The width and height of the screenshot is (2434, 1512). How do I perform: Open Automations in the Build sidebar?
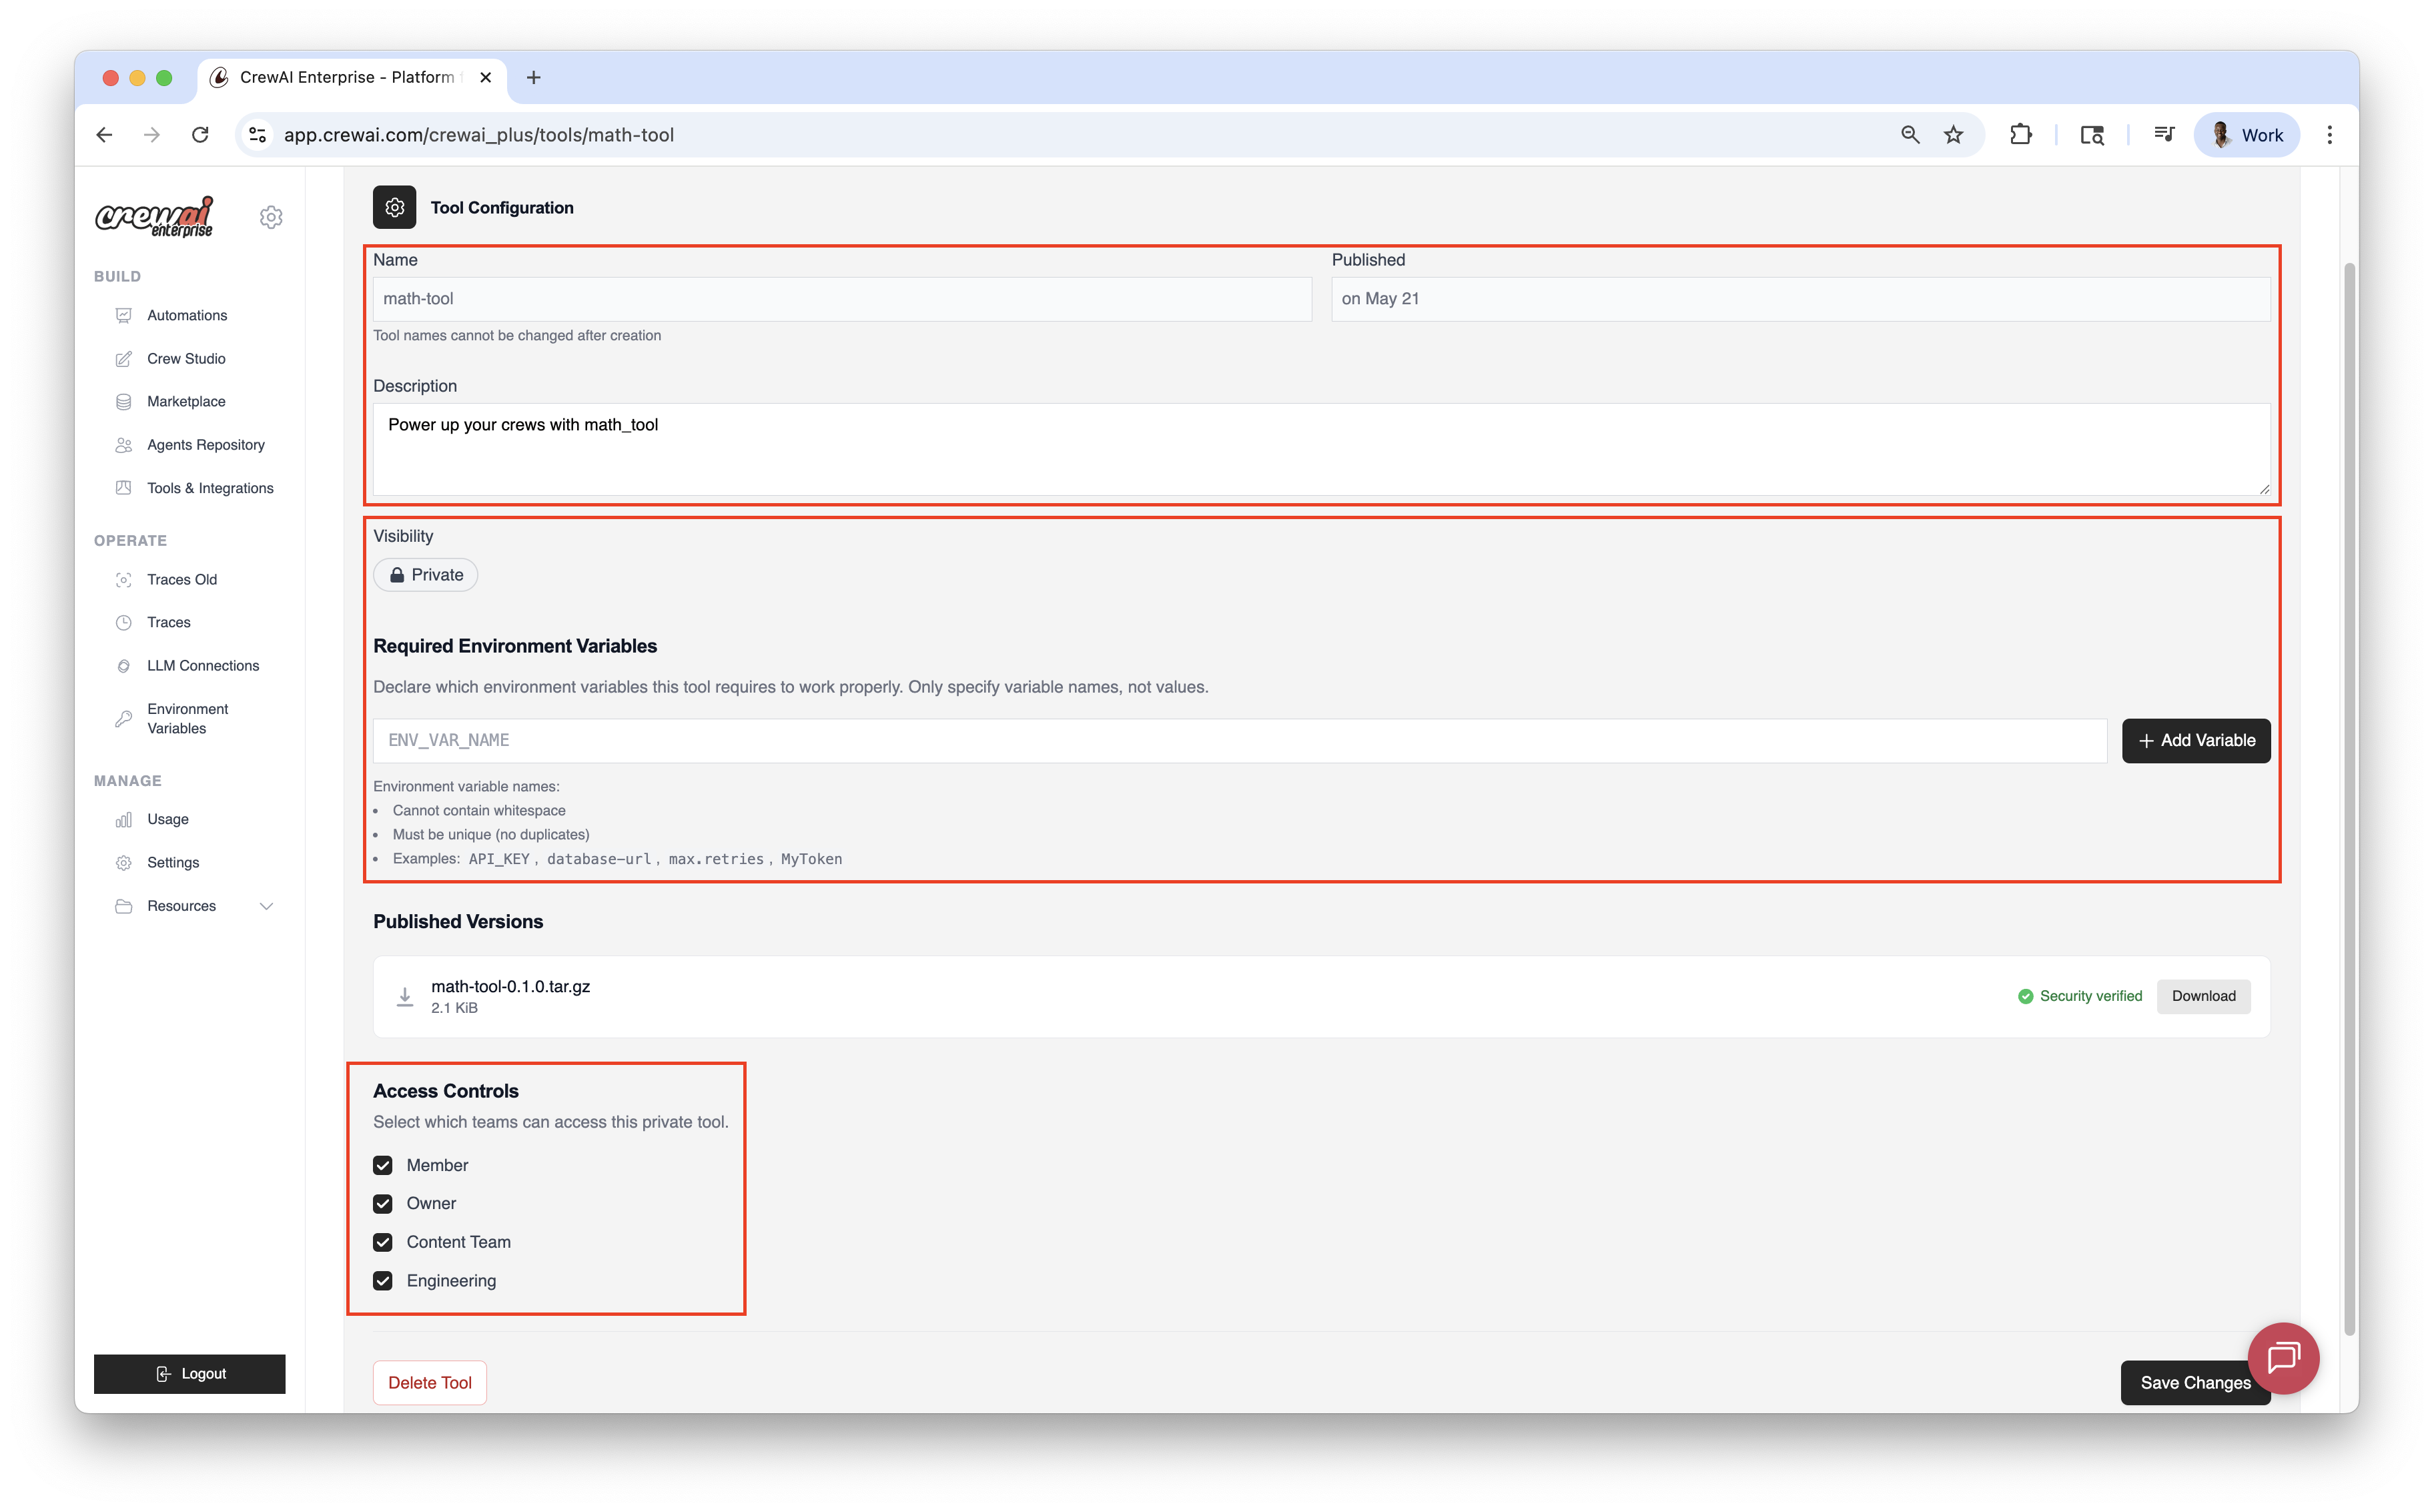pyautogui.click(x=187, y=315)
